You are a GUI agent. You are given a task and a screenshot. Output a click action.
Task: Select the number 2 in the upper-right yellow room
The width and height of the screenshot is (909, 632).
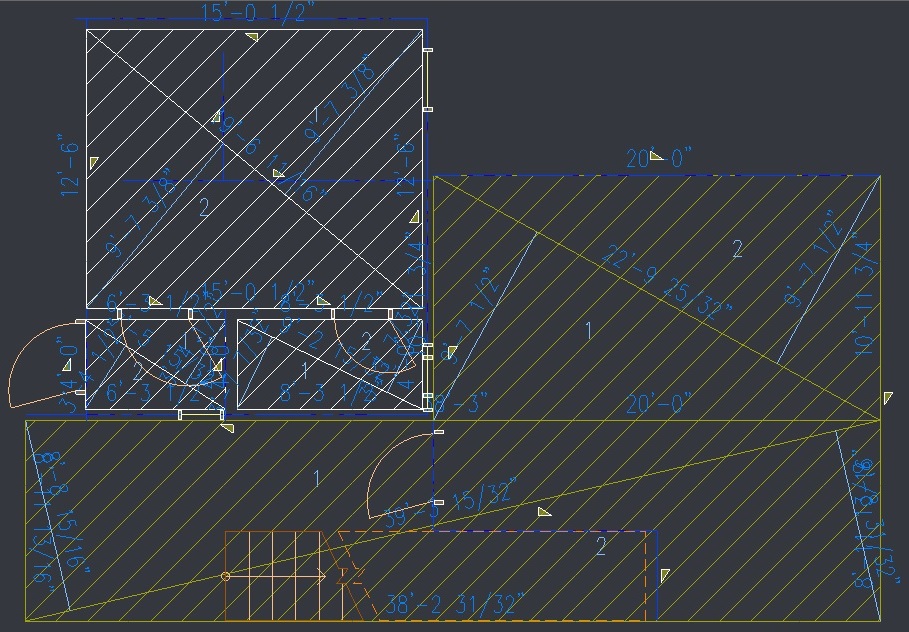(x=737, y=249)
